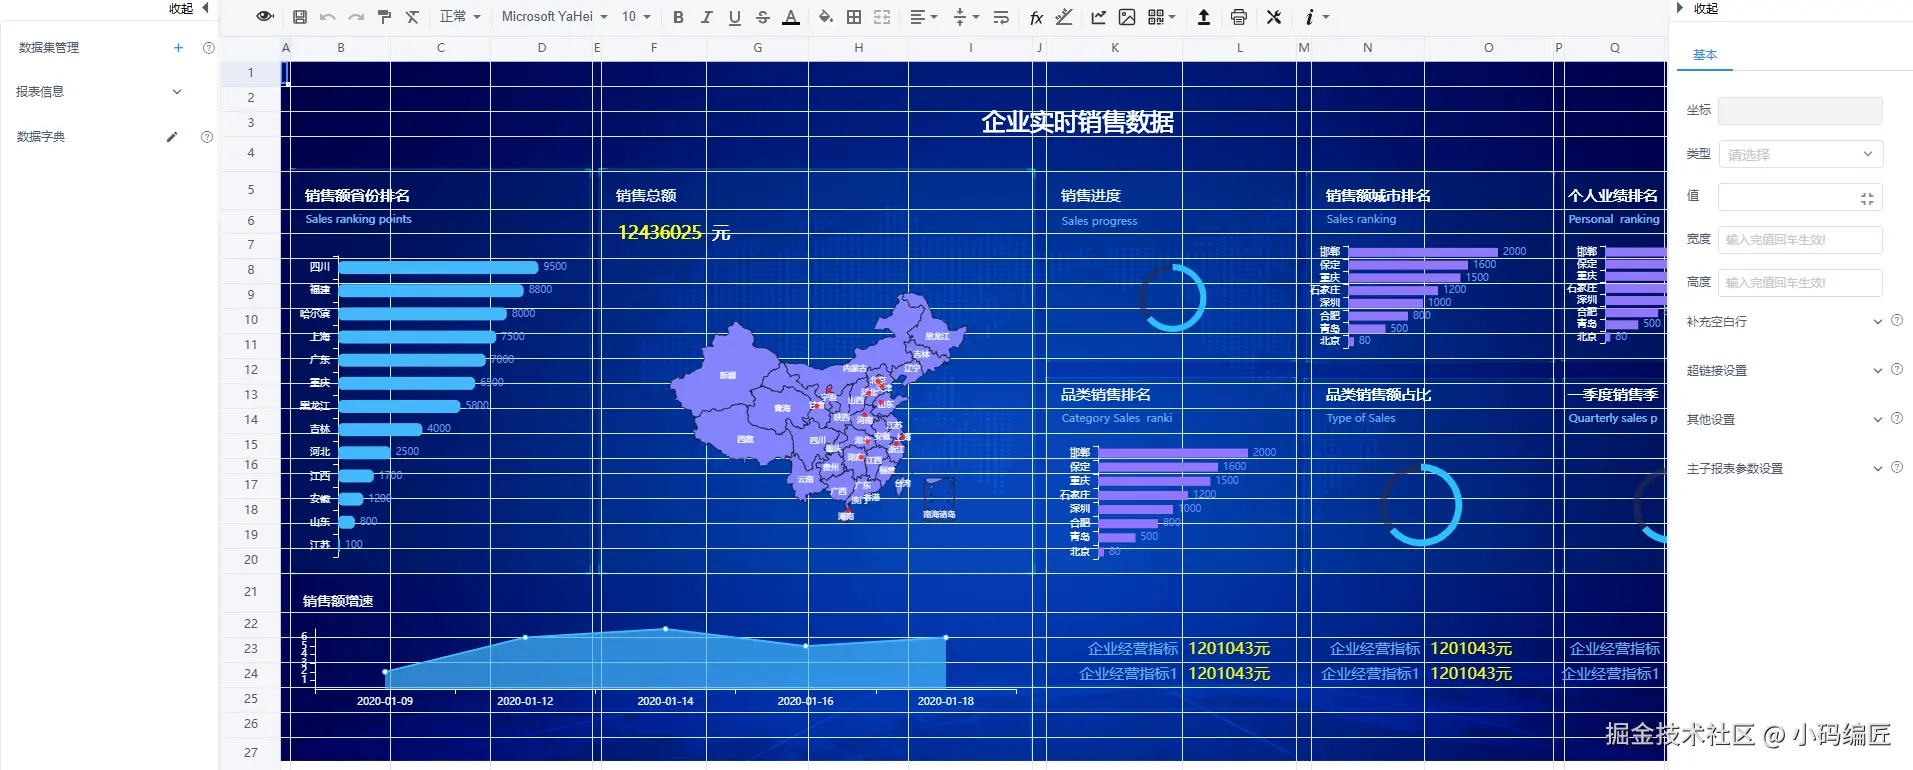Click the '销售进度' heading
1913x770 pixels.
click(1091, 196)
